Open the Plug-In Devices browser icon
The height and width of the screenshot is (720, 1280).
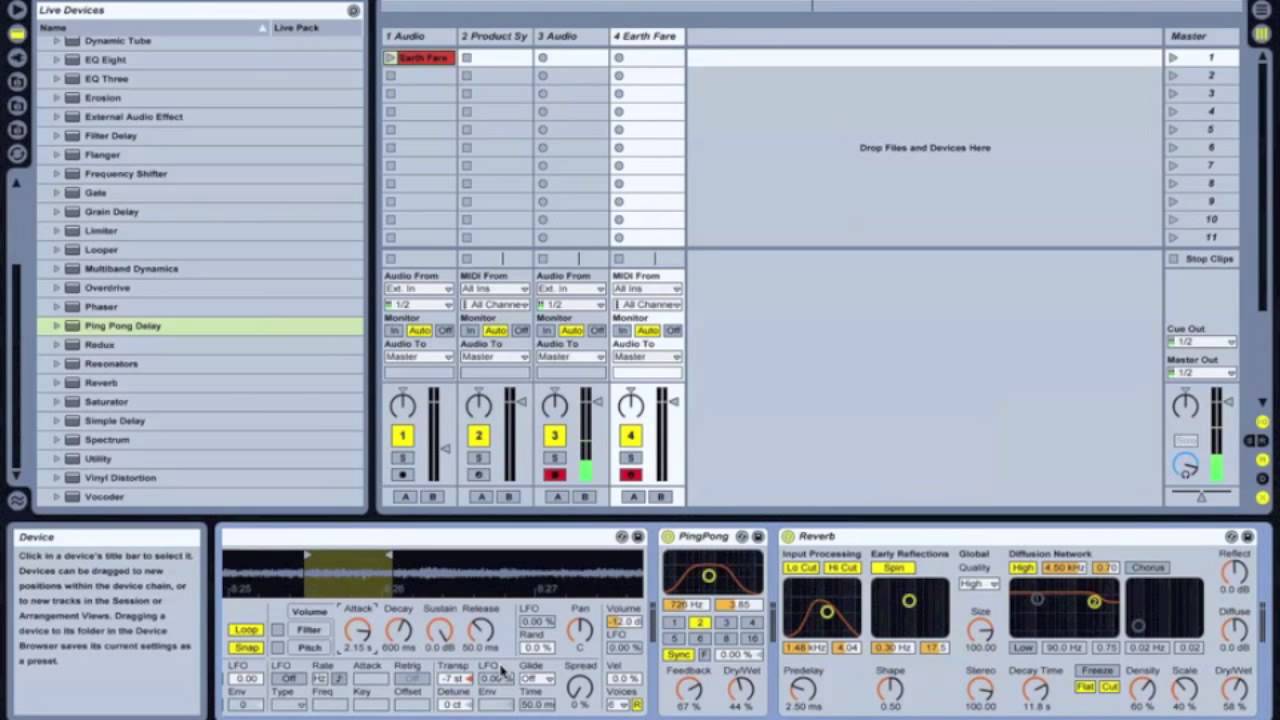[x=17, y=58]
